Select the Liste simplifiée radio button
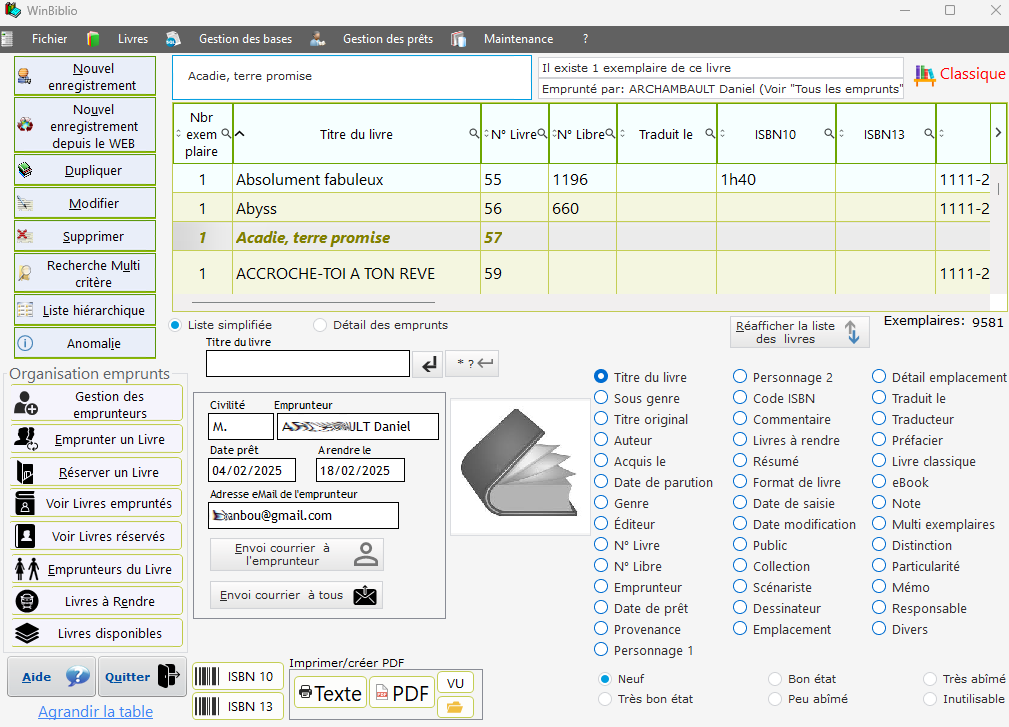The width and height of the screenshot is (1009, 727). tap(175, 326)
